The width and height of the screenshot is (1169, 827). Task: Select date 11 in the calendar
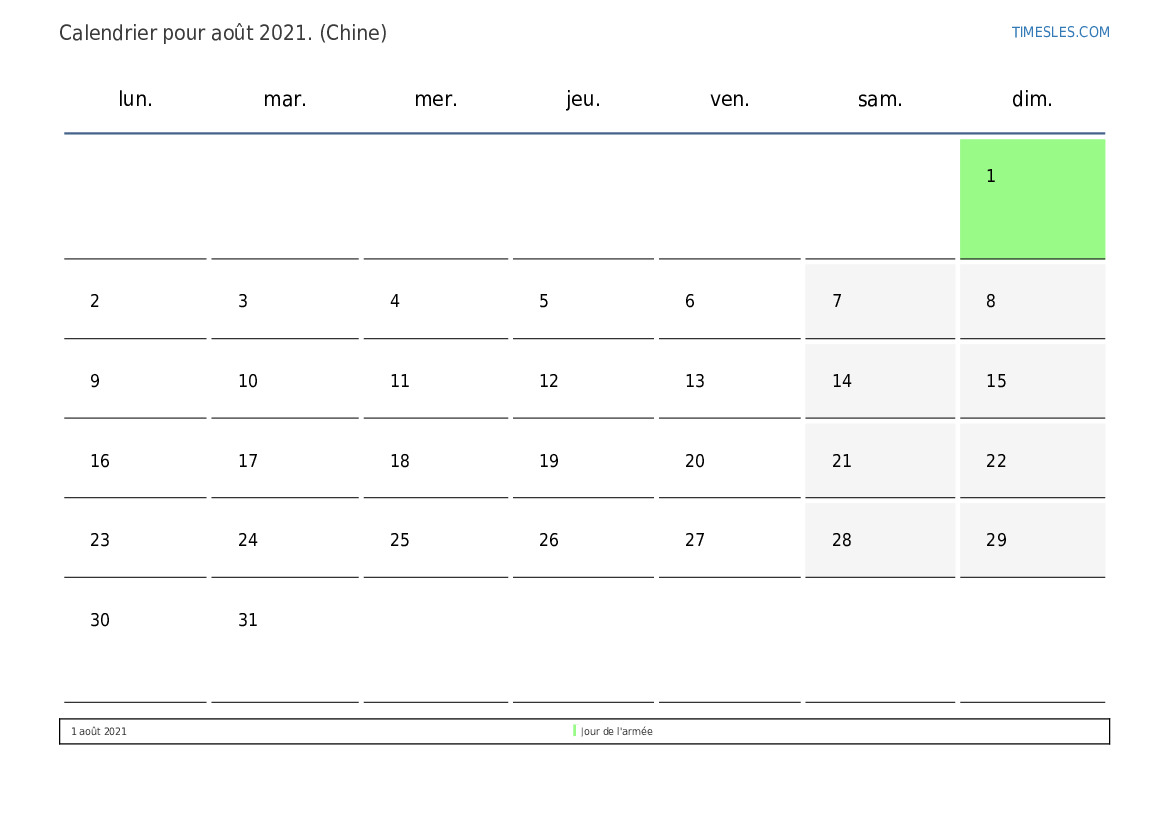(x=436, y=381)
